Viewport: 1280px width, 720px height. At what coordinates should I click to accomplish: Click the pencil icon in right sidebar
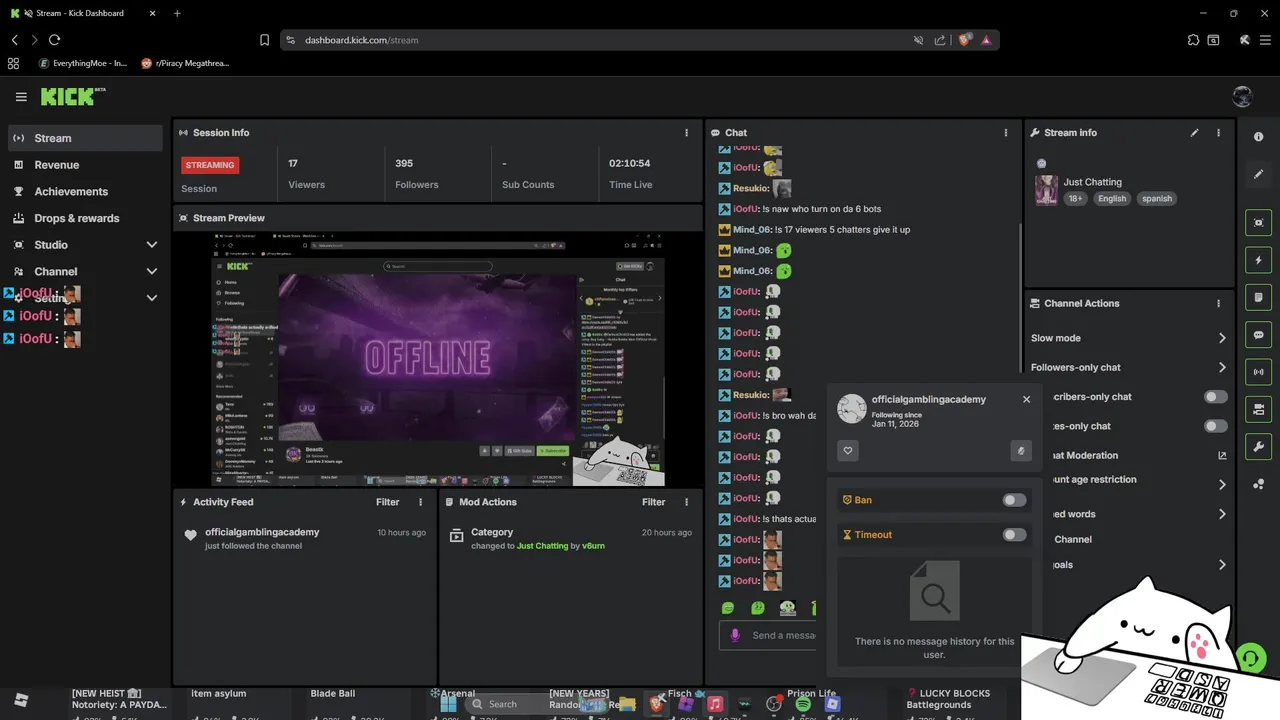point(1259,174)
